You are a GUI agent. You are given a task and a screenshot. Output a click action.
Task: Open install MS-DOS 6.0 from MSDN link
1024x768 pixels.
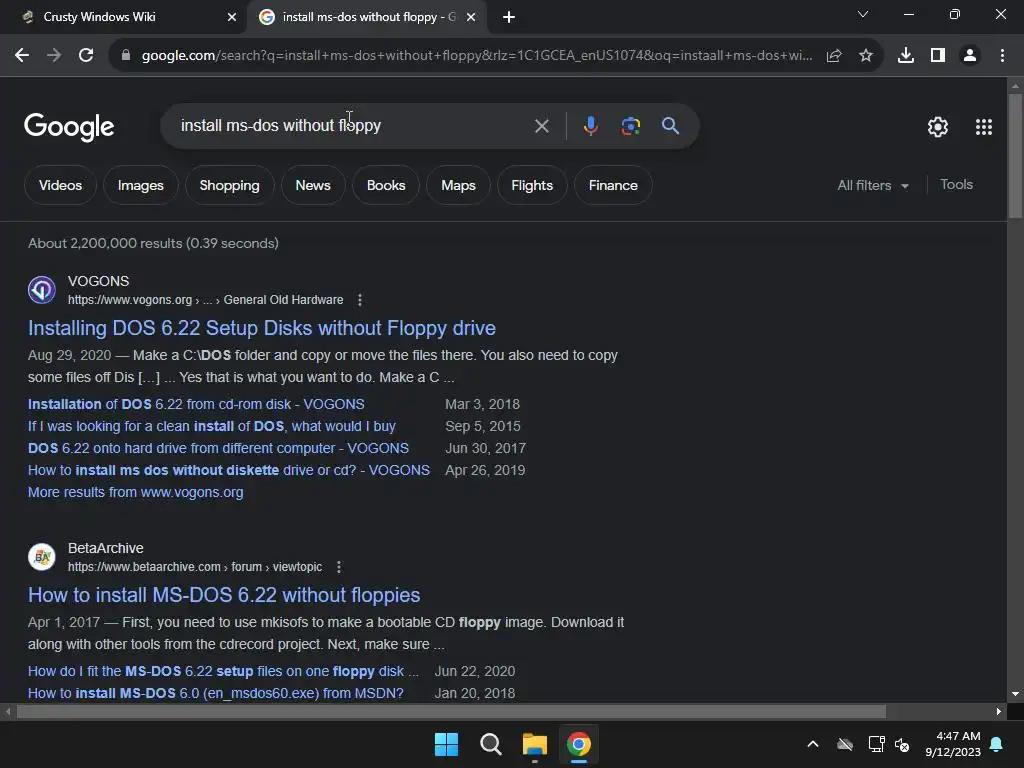pyautogui.click(x=216, y=694)
